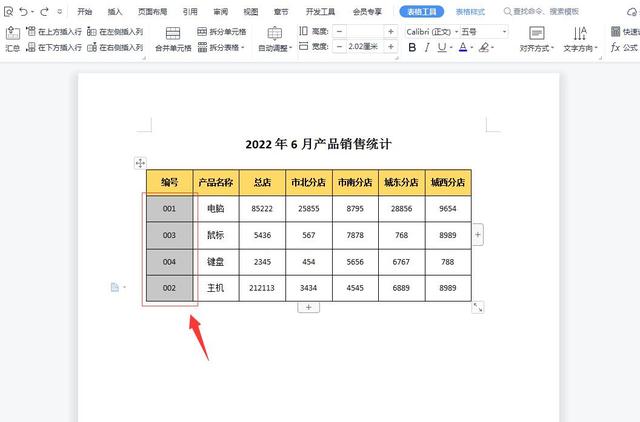
Task: Expand the quick access toolbar customize arrow
Action: click(x=60, y=12)
